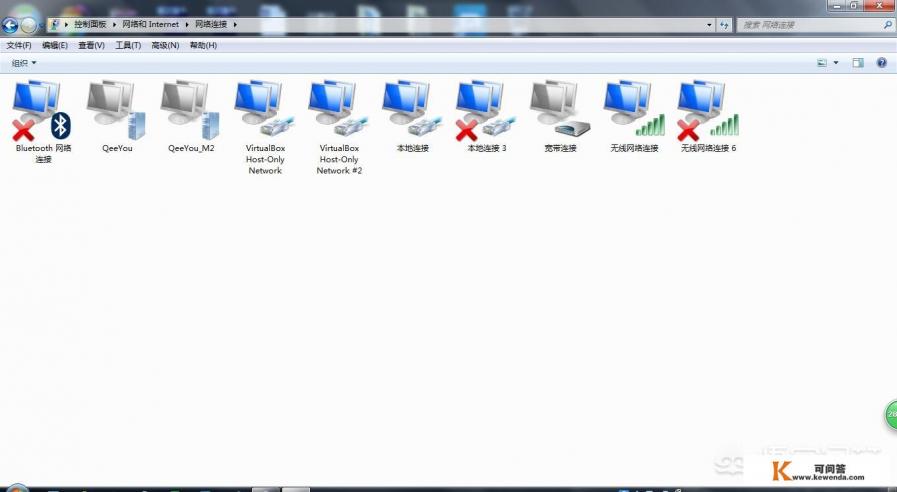This screenshot has width=897, height=492.
Task: Click 网络和 Internet in the breadcrumb path
Action: [149, 24]
